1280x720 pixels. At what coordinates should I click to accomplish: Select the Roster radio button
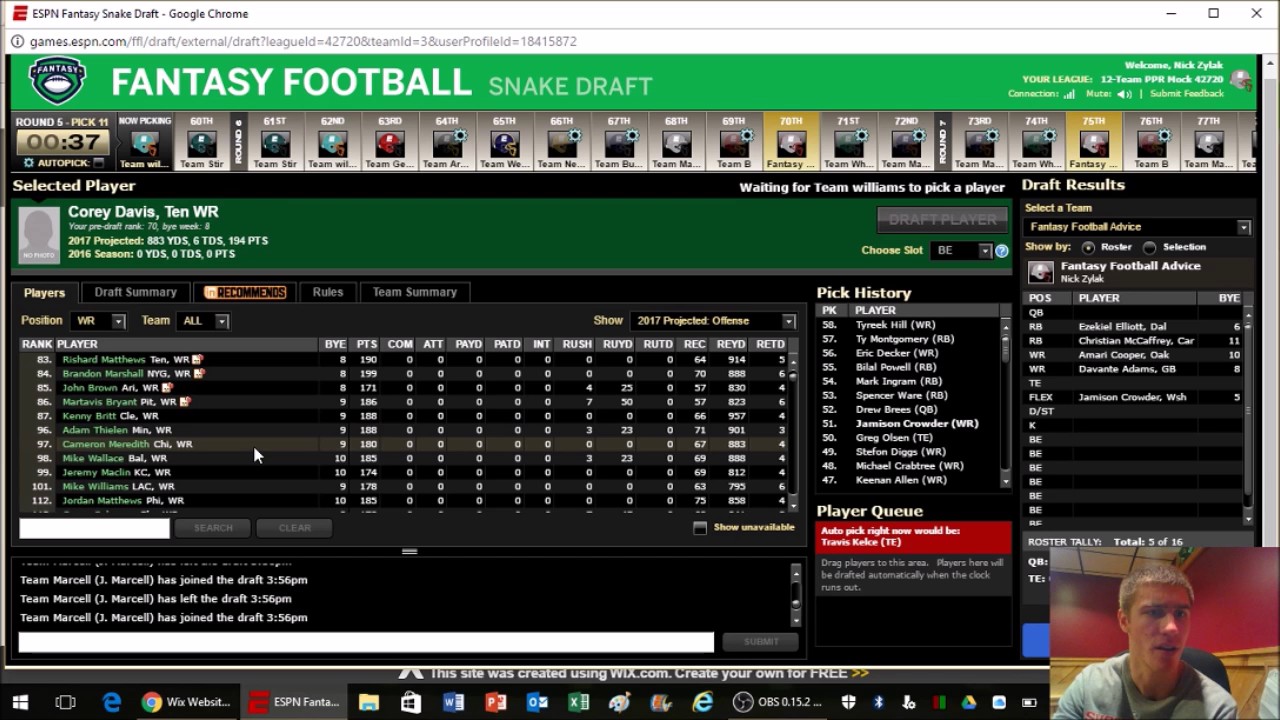(x=1088, y=247)
